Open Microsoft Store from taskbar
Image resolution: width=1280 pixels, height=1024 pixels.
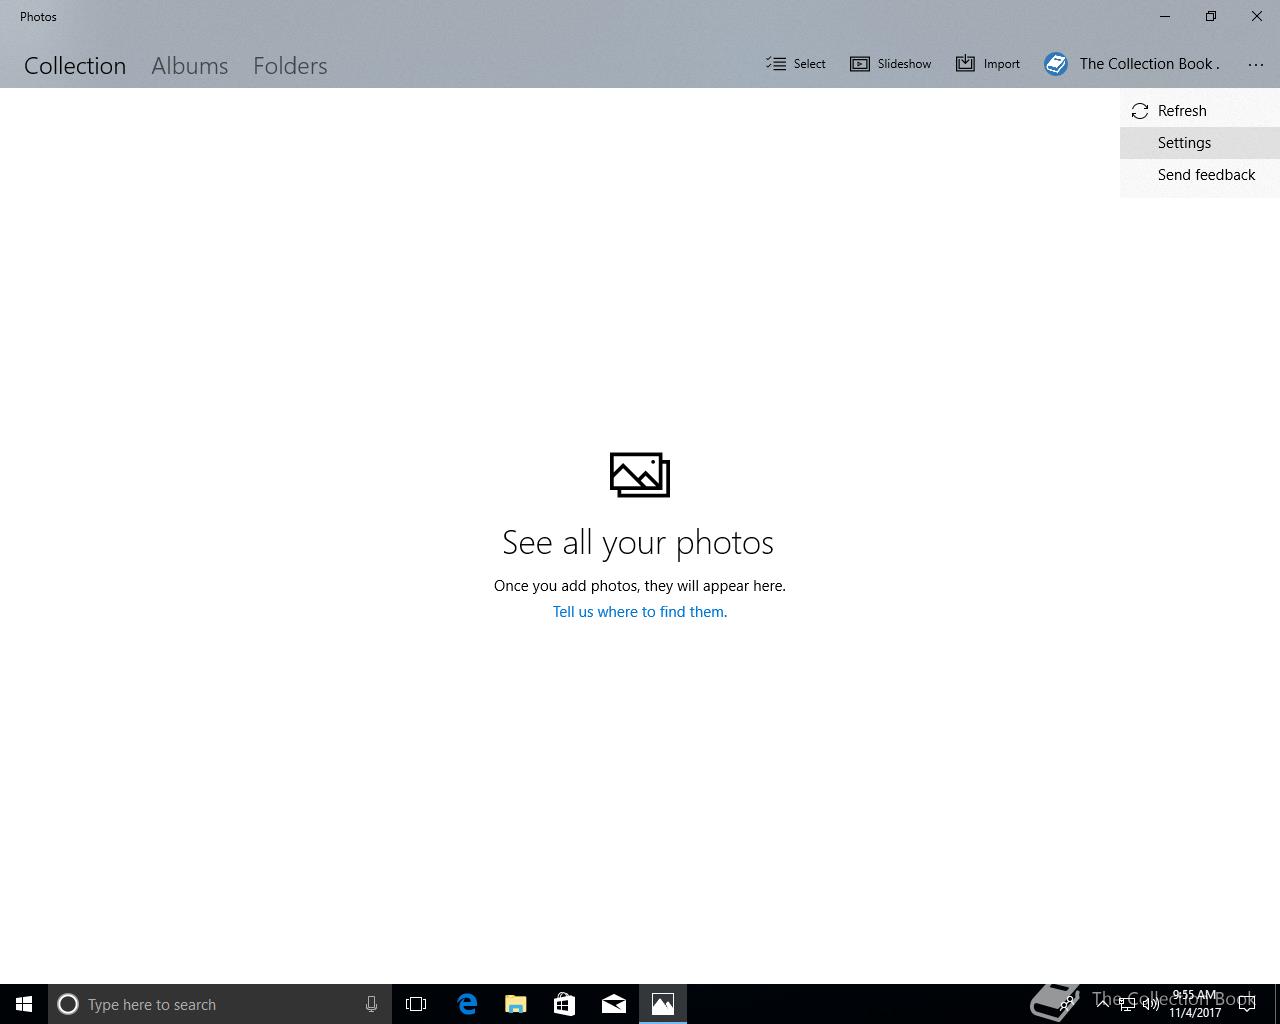[x=564, y=1004]
